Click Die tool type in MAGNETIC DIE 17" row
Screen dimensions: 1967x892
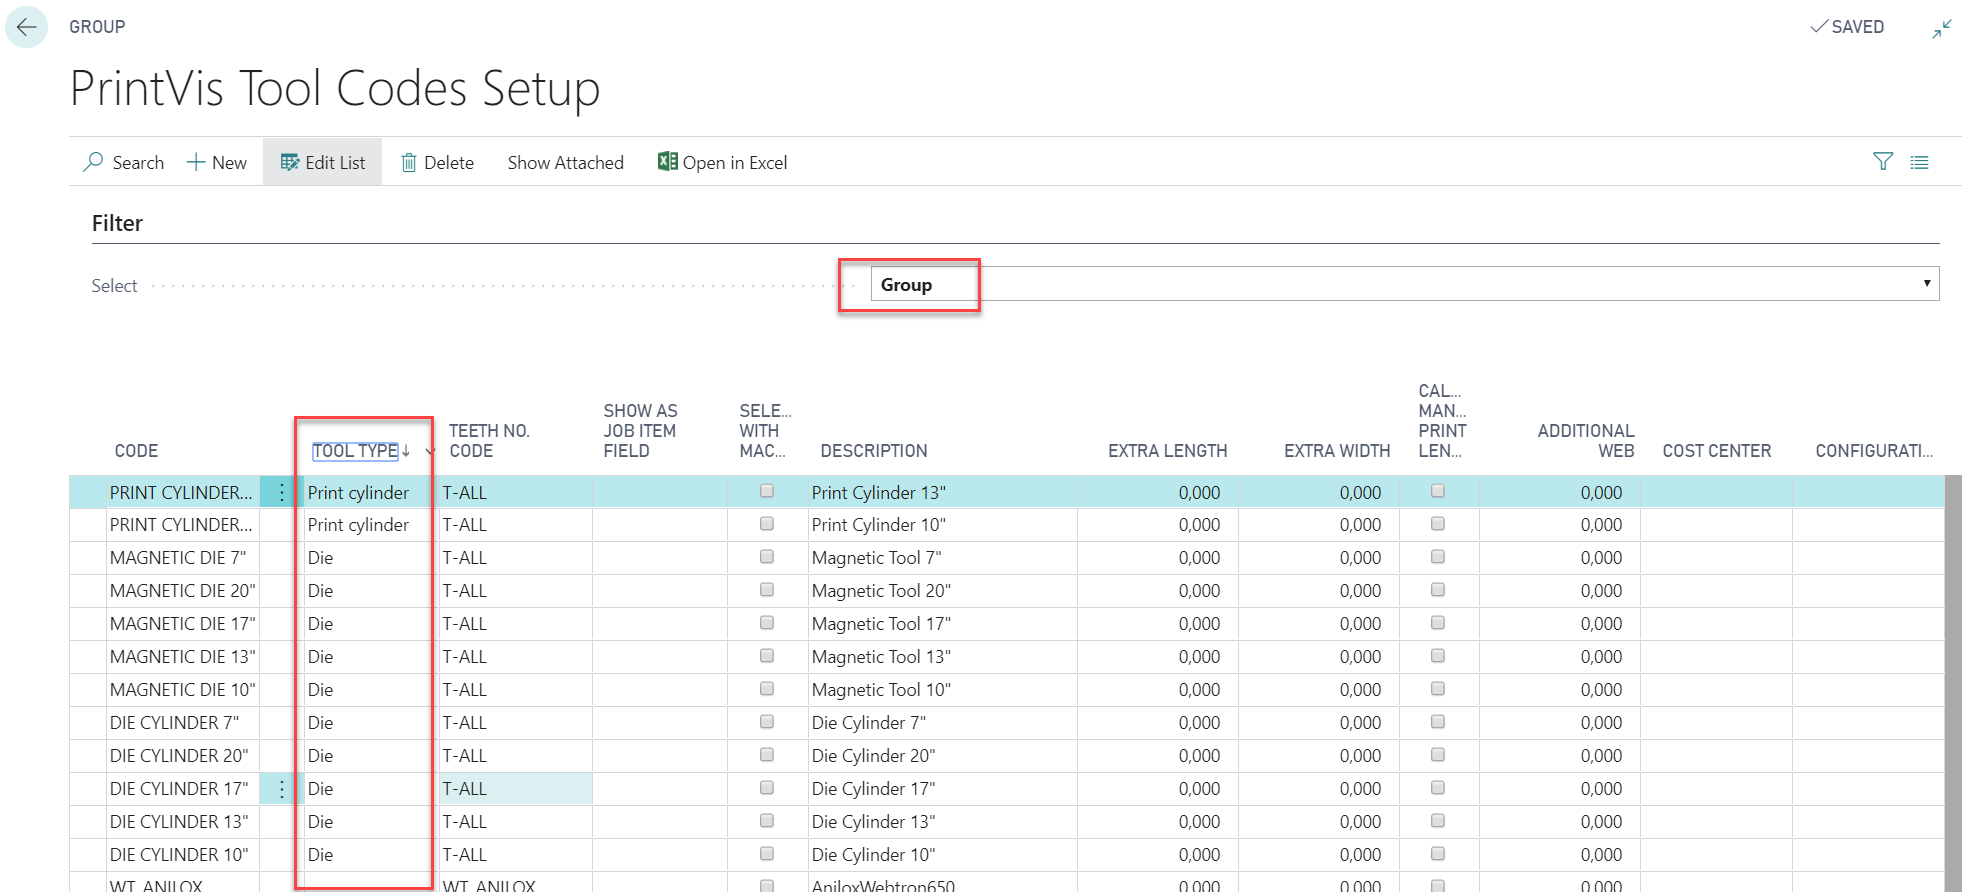[x=370, y=624]
